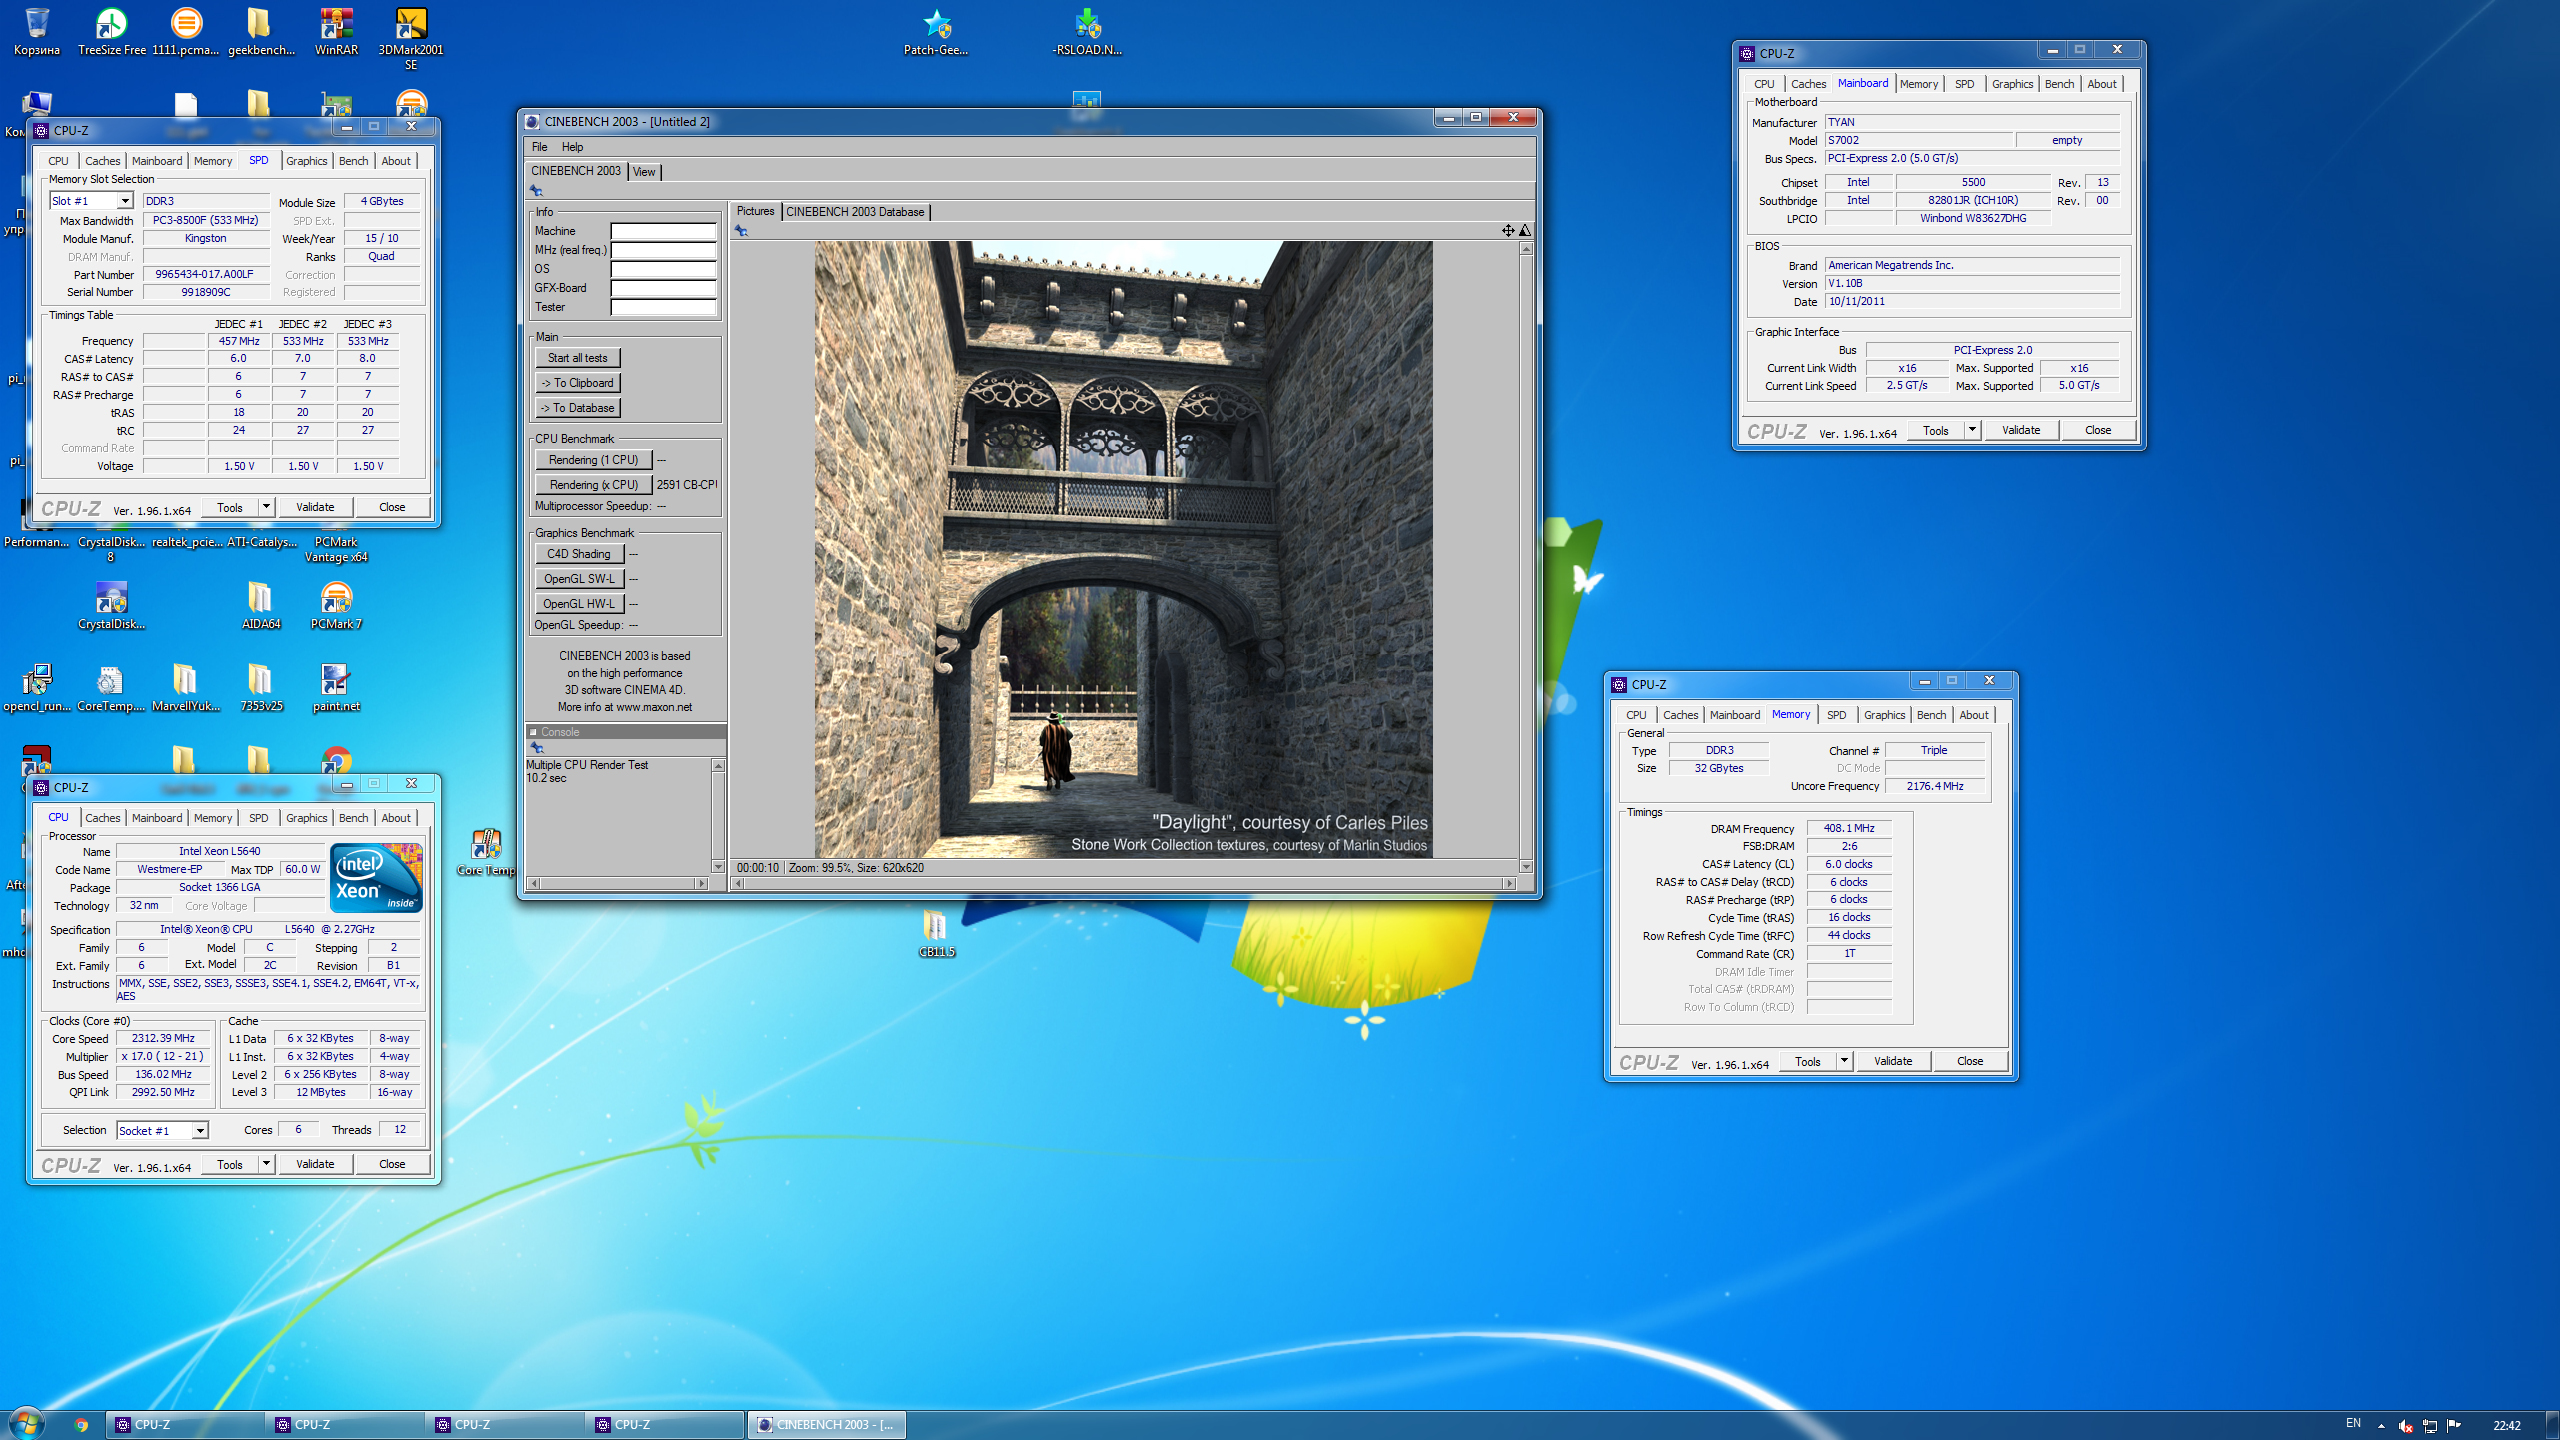Viewport: 2560px width, 1440px height.
Task: Open the Help menu in Cinebench
Action: 572,147
